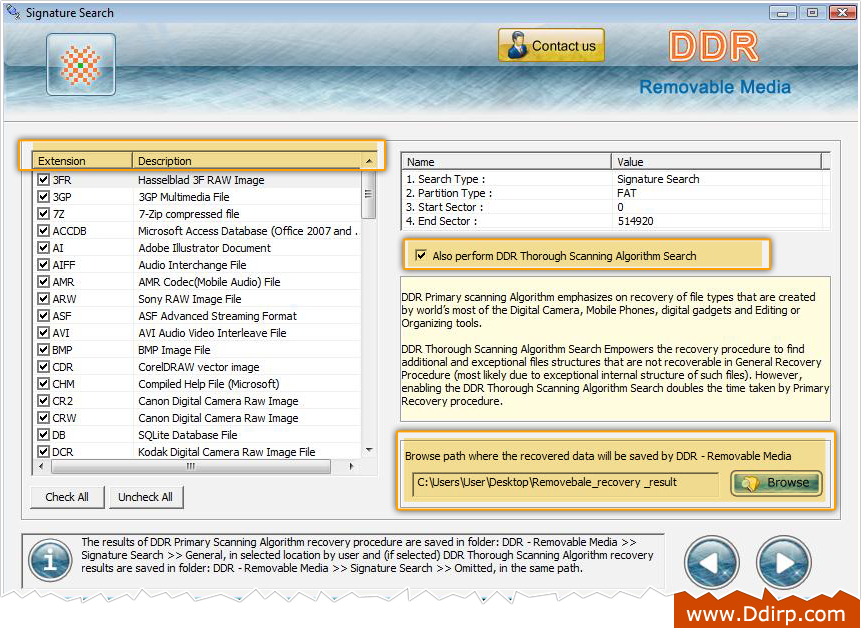861x628 pixels.
Task: Click the extension list scroll down arrow
Action: click(x=369, y=450)
